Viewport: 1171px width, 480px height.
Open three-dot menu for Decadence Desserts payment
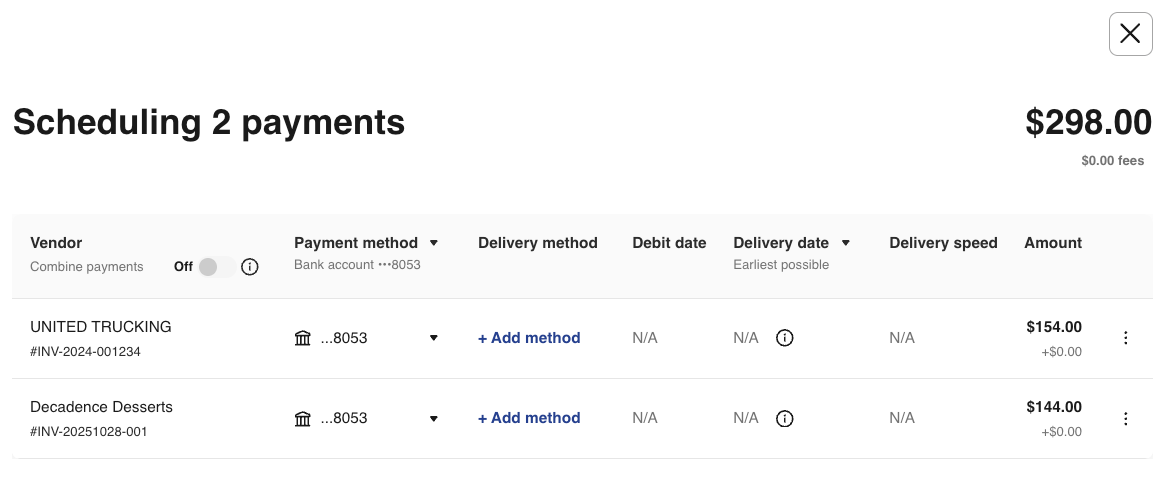[x=1126, y=418]
